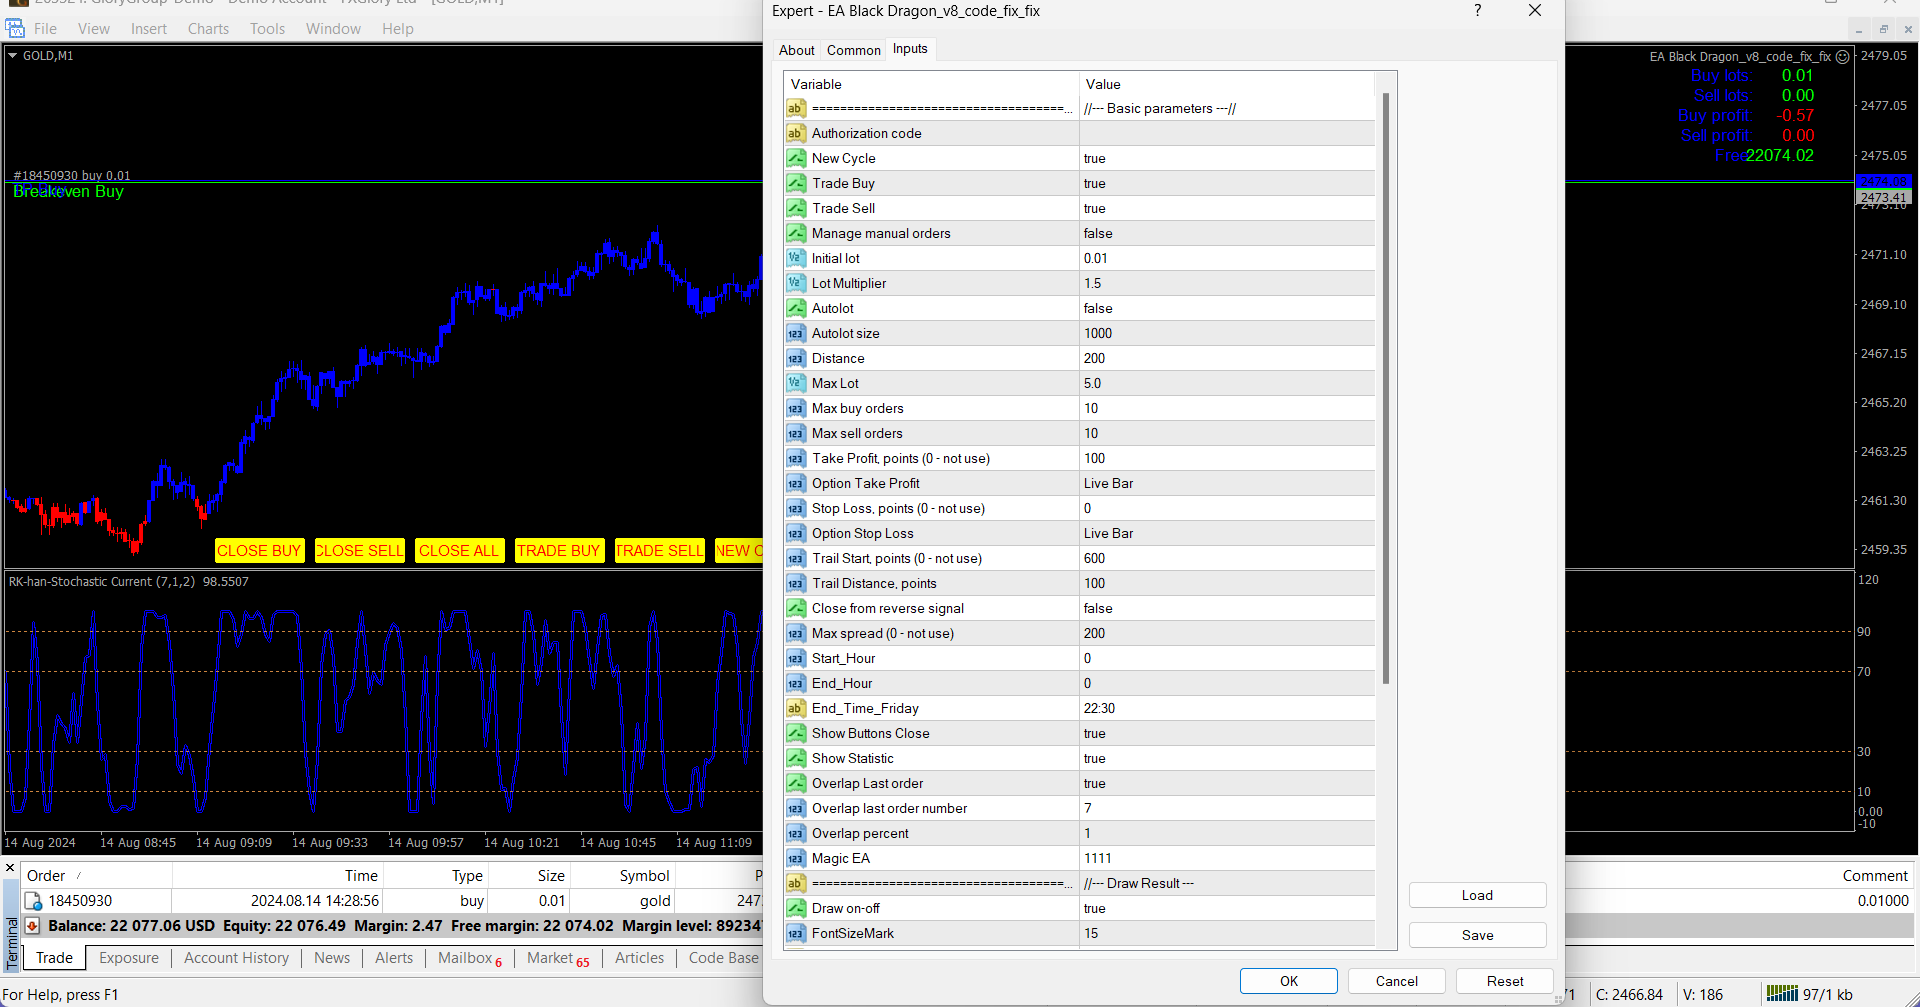Click the integer icon beside Distance
This screenshot has width=1920, height=1007.
coord(796,358)
